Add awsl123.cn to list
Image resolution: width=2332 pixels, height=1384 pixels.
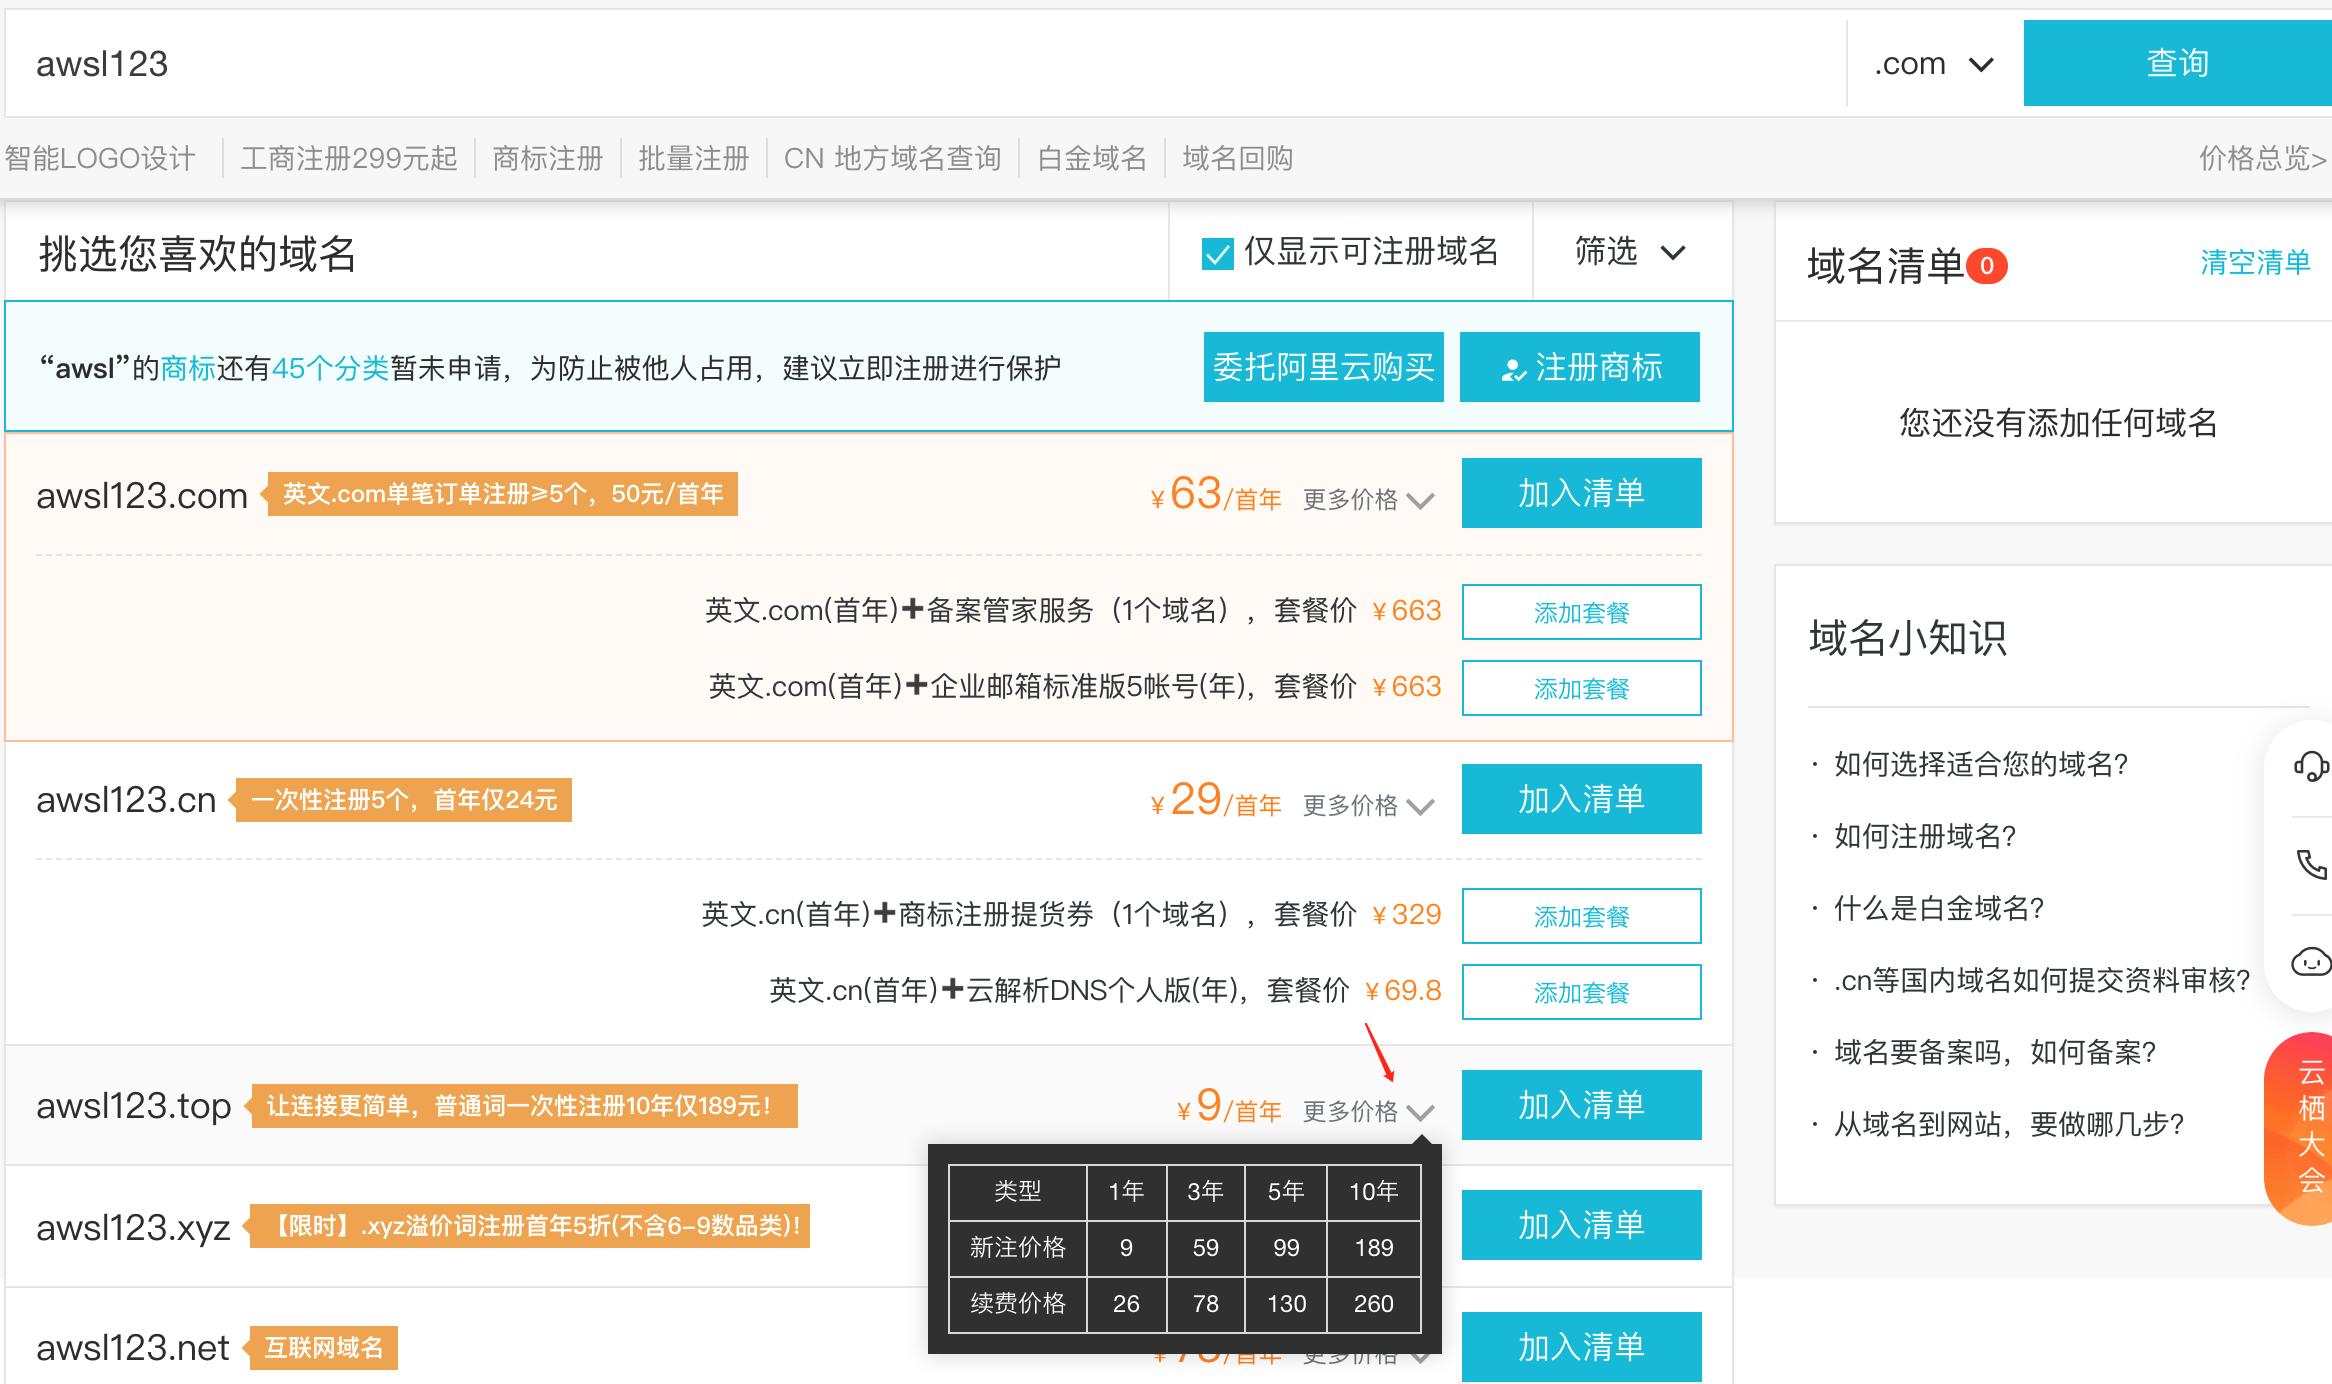[x=1582, y=799]
